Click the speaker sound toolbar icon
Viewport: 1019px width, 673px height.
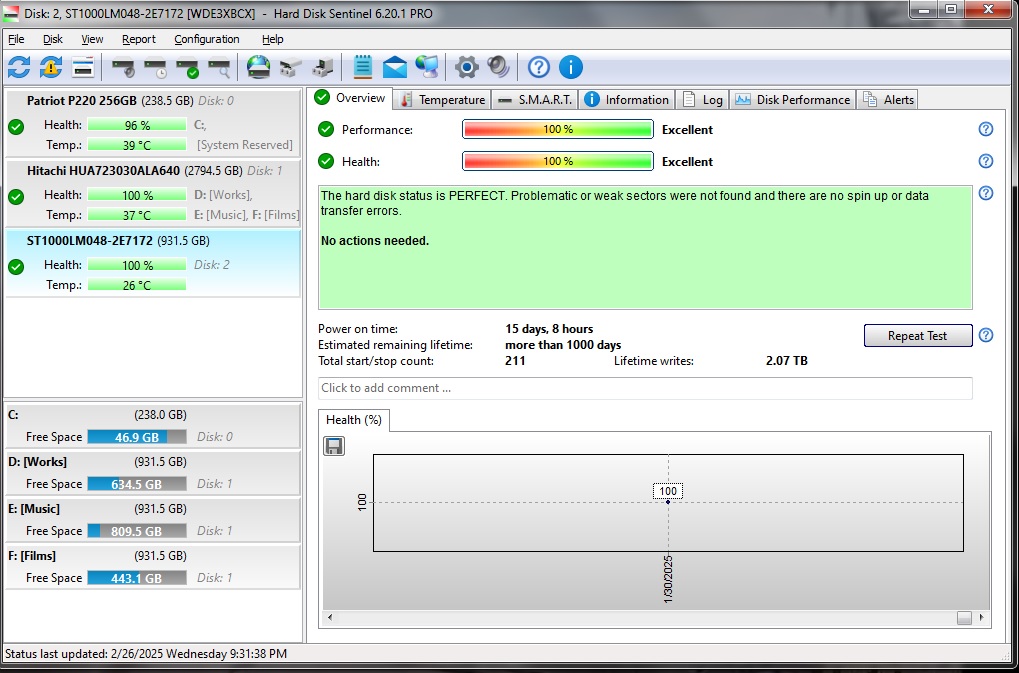498,67
